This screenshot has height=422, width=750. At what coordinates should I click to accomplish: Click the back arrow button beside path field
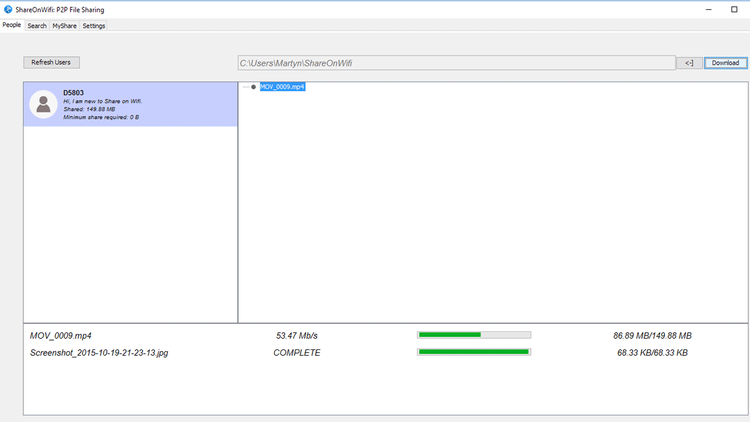tap(689, 63)
